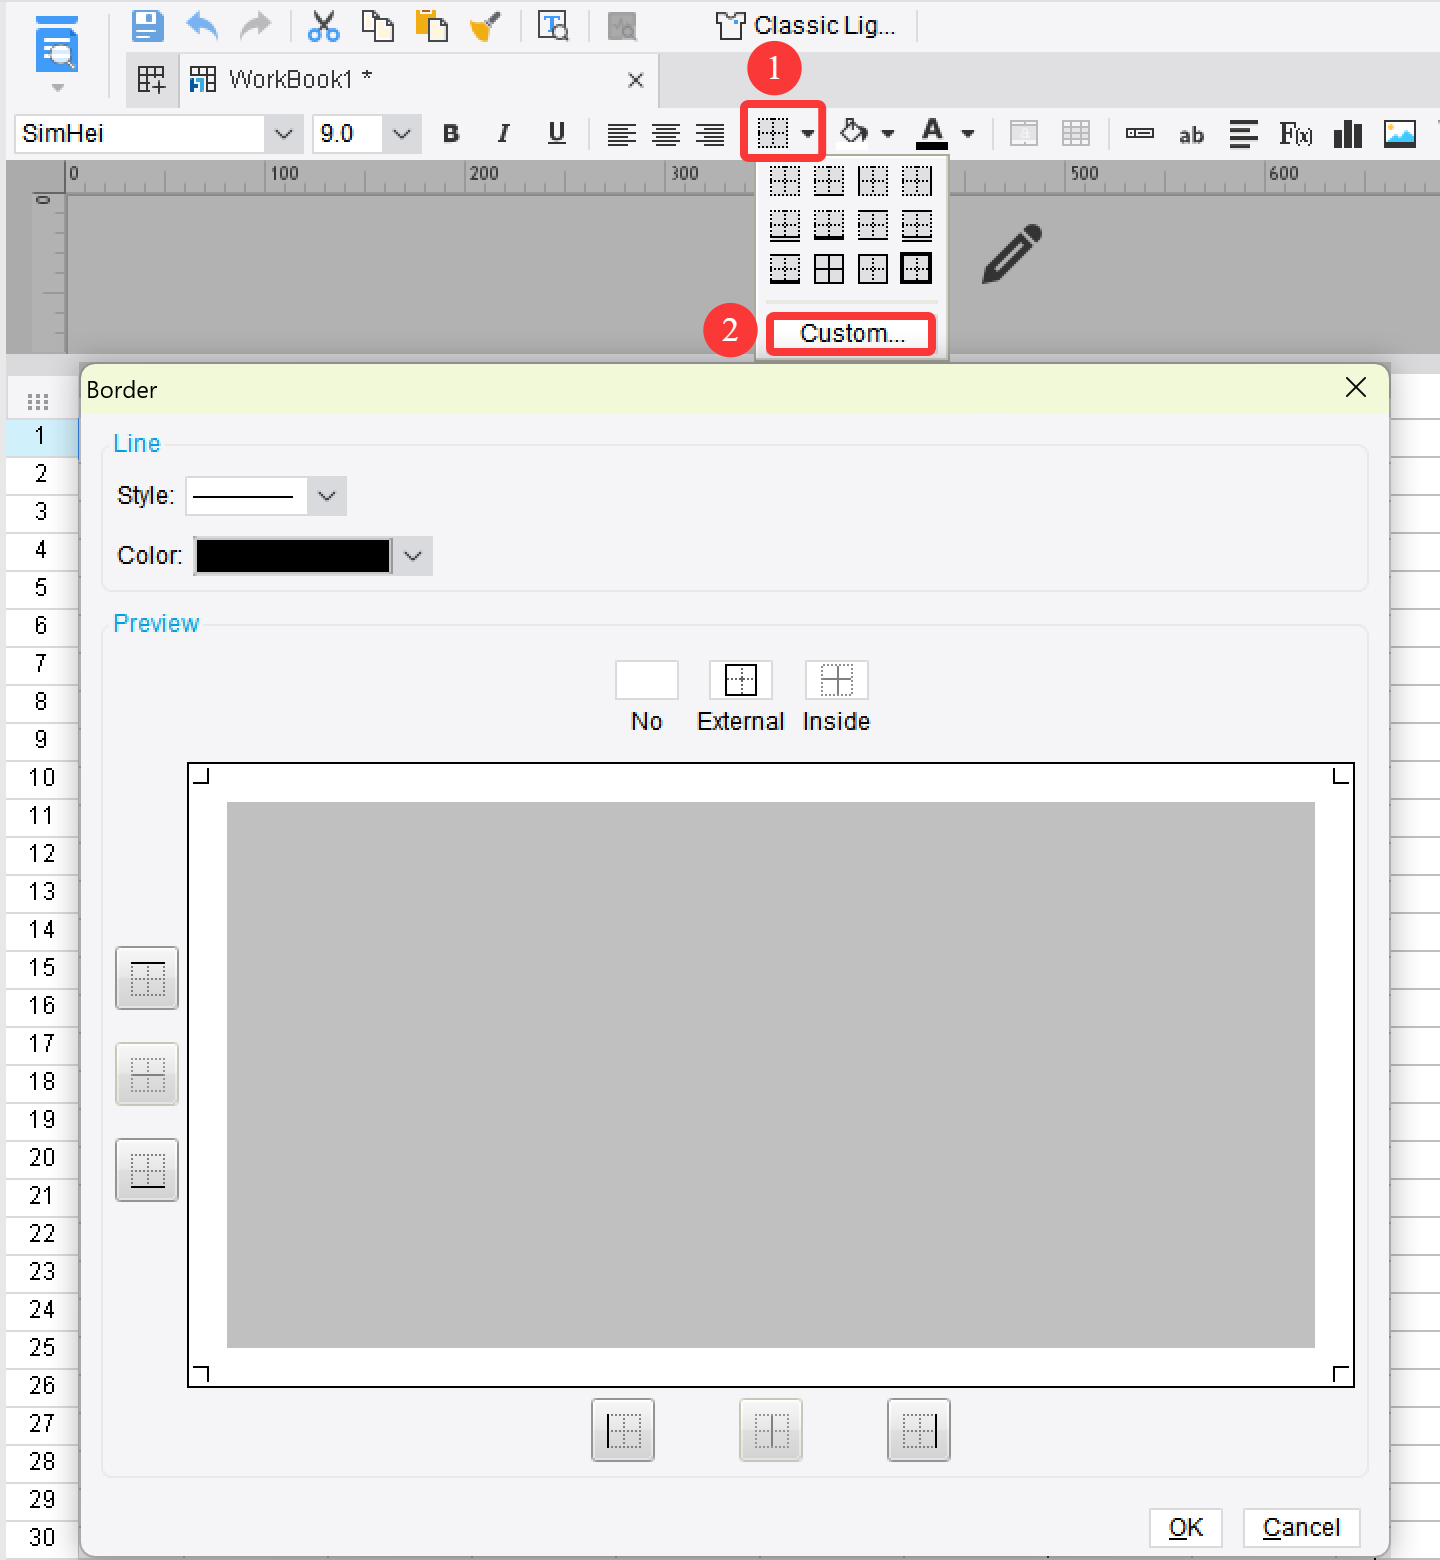
Task: Cancel the Border dialog
Action: pos(1301,1528)
